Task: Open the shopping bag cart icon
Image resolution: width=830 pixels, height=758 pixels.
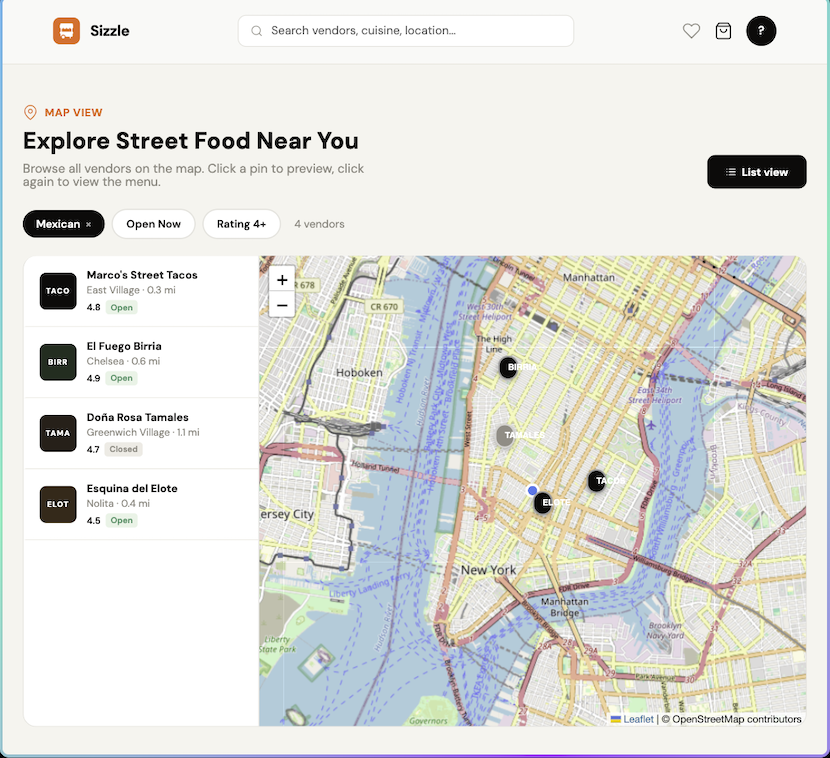Action: [x=723, y=31]
